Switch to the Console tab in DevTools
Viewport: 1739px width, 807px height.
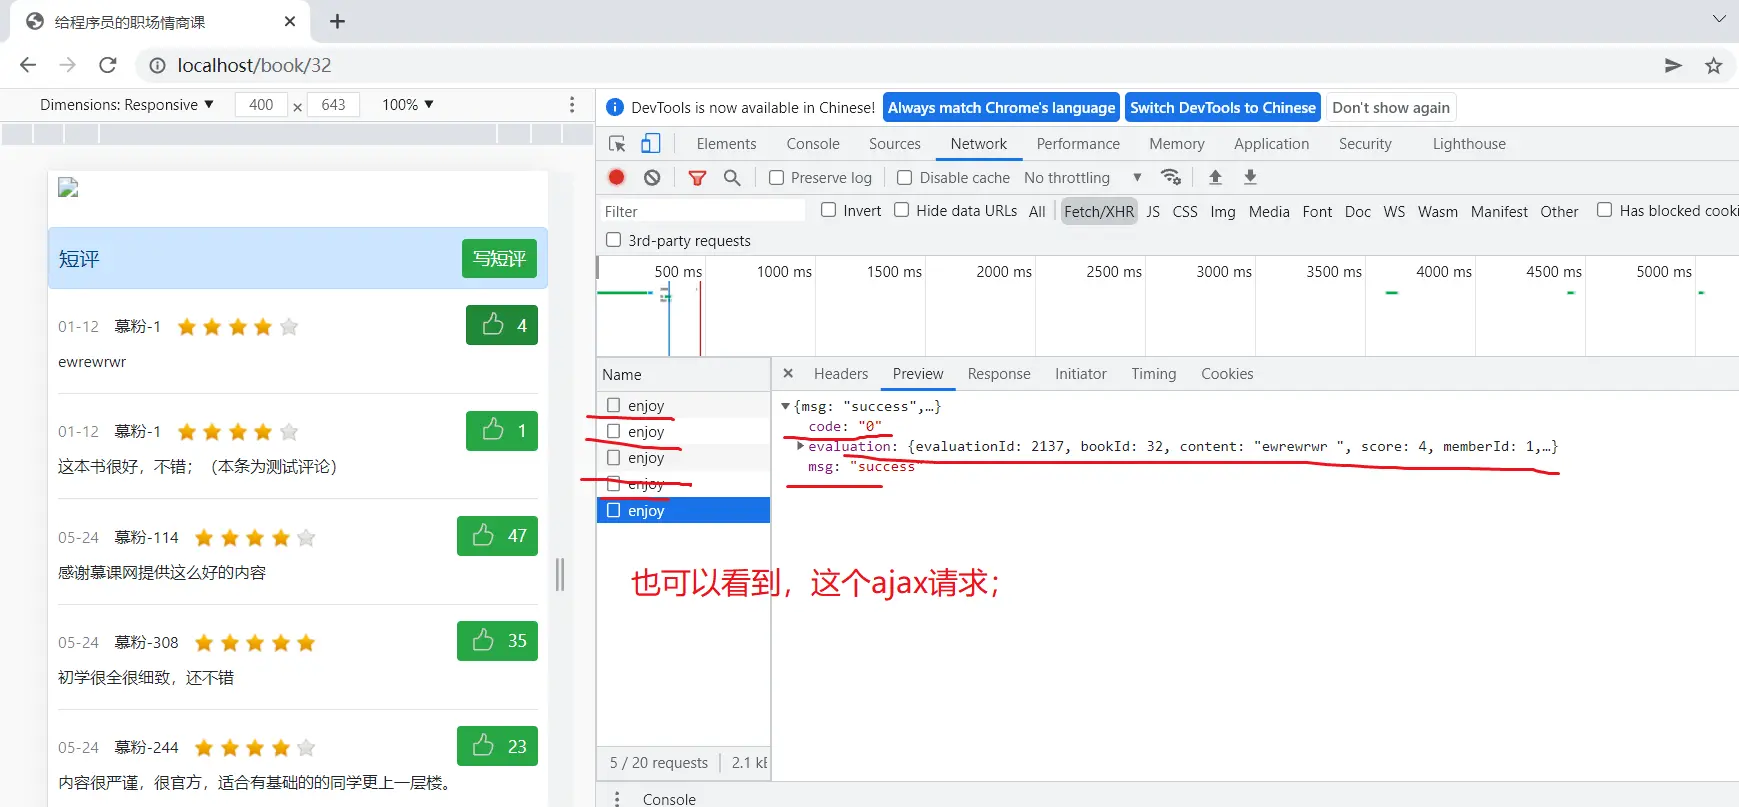(812, 144)
